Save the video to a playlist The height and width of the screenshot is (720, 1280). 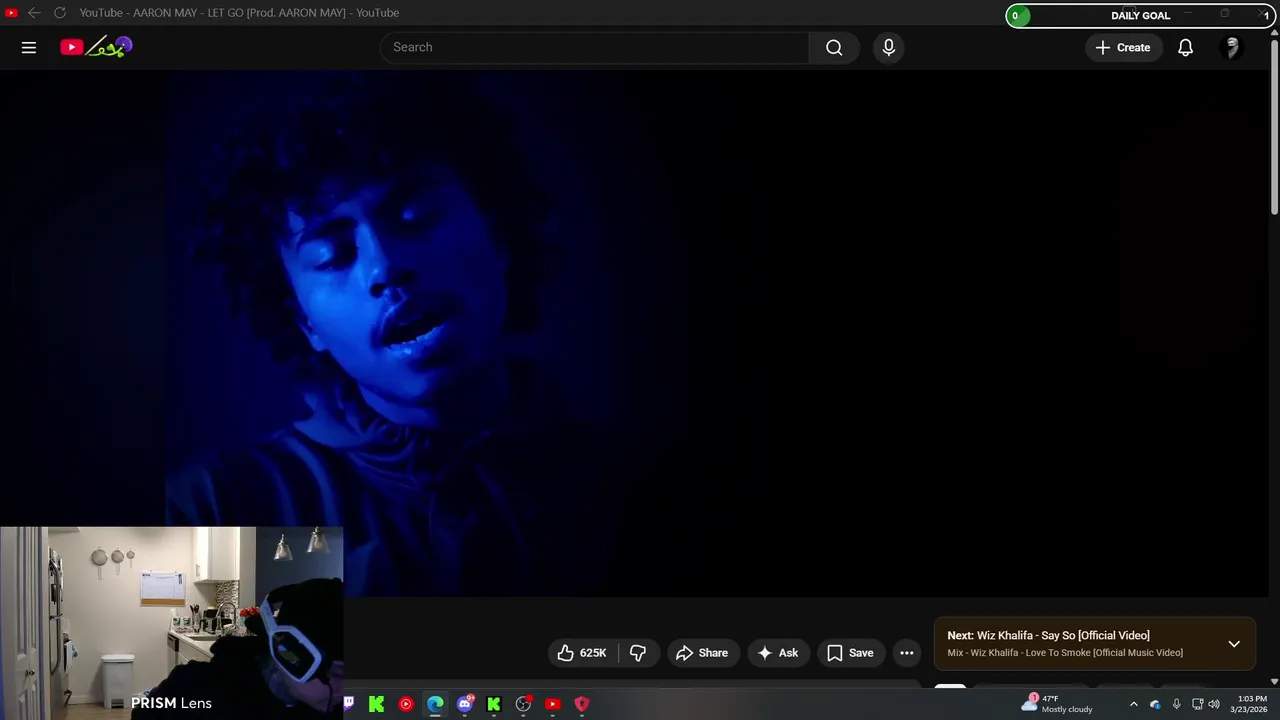coord(850,653)
